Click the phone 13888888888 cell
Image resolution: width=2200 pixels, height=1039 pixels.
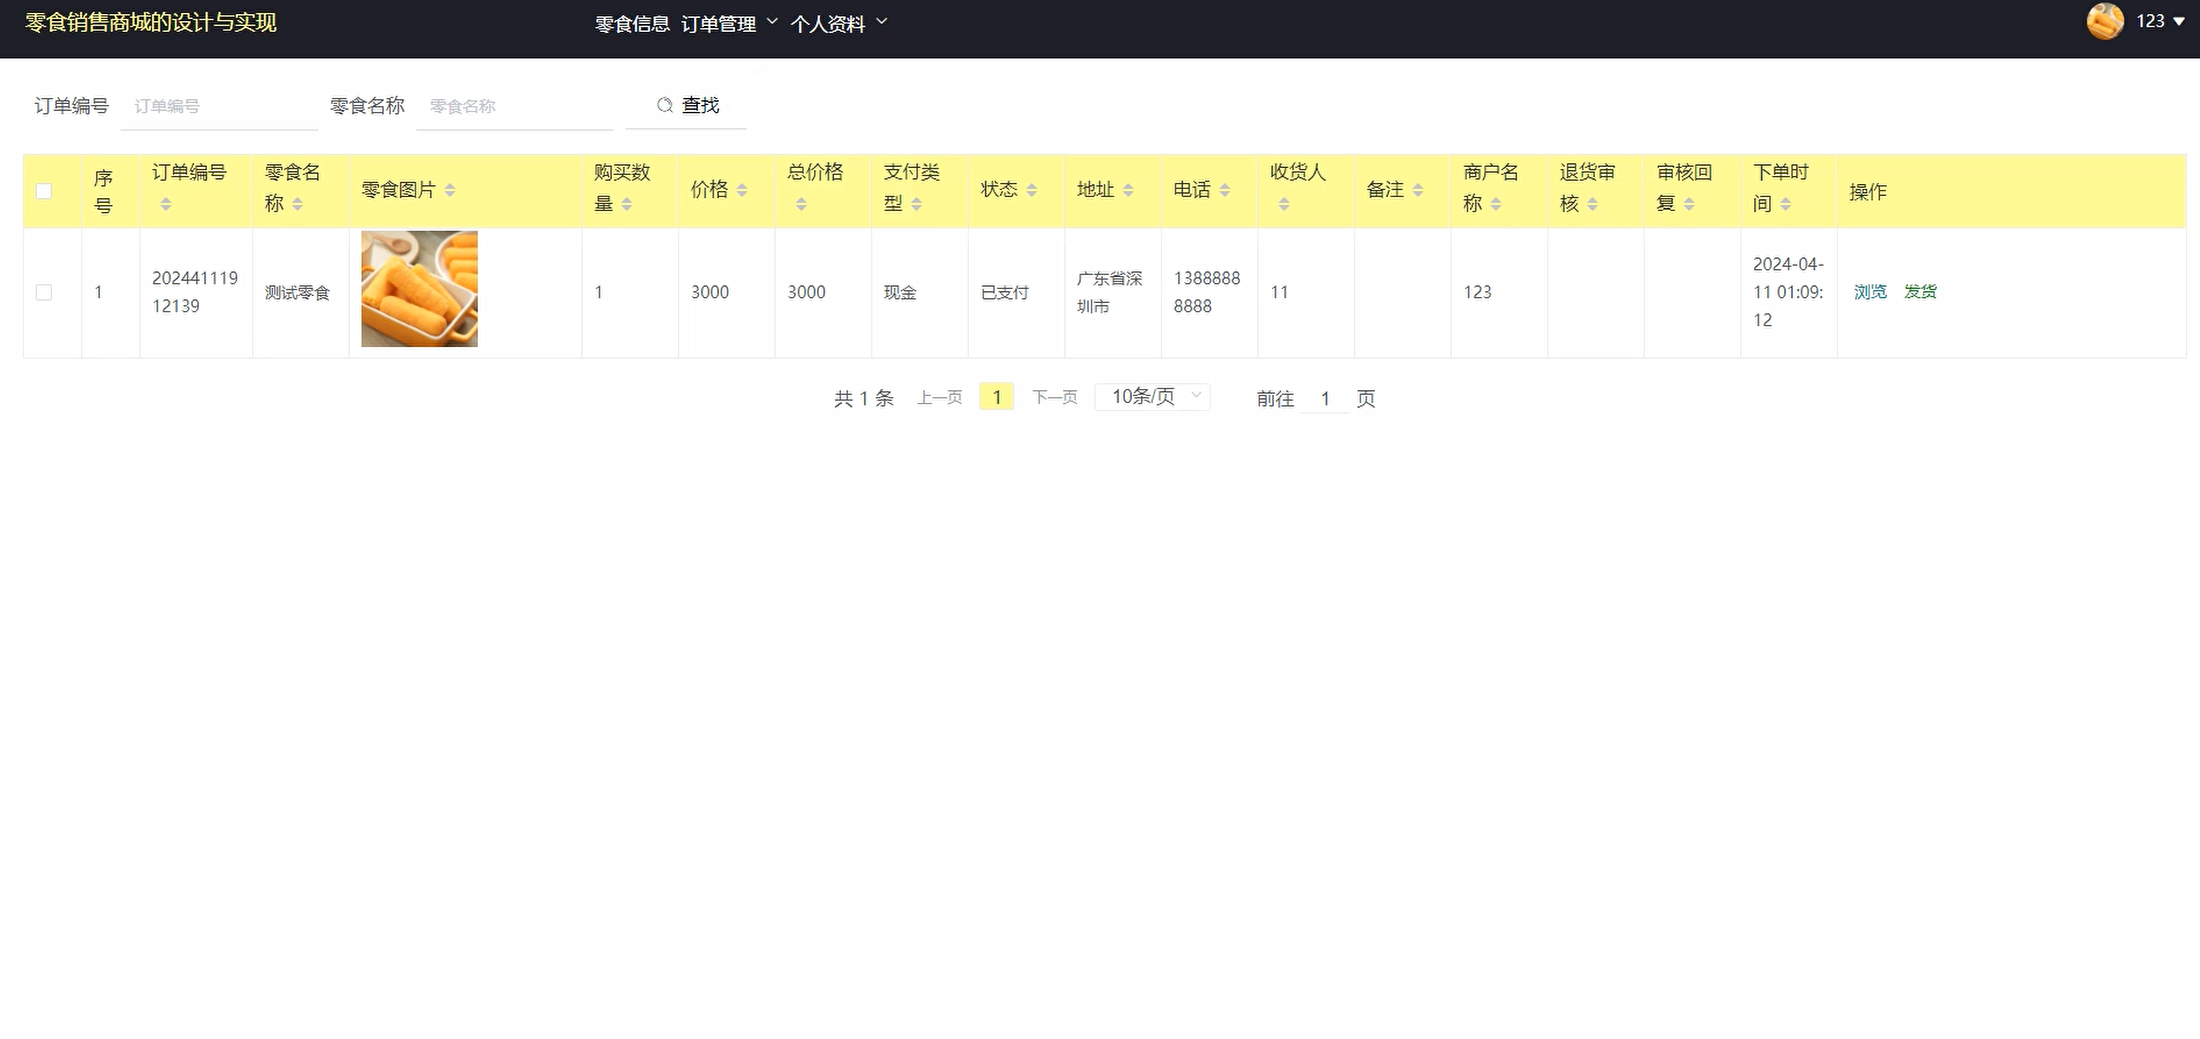click(x=1207, y=292)
